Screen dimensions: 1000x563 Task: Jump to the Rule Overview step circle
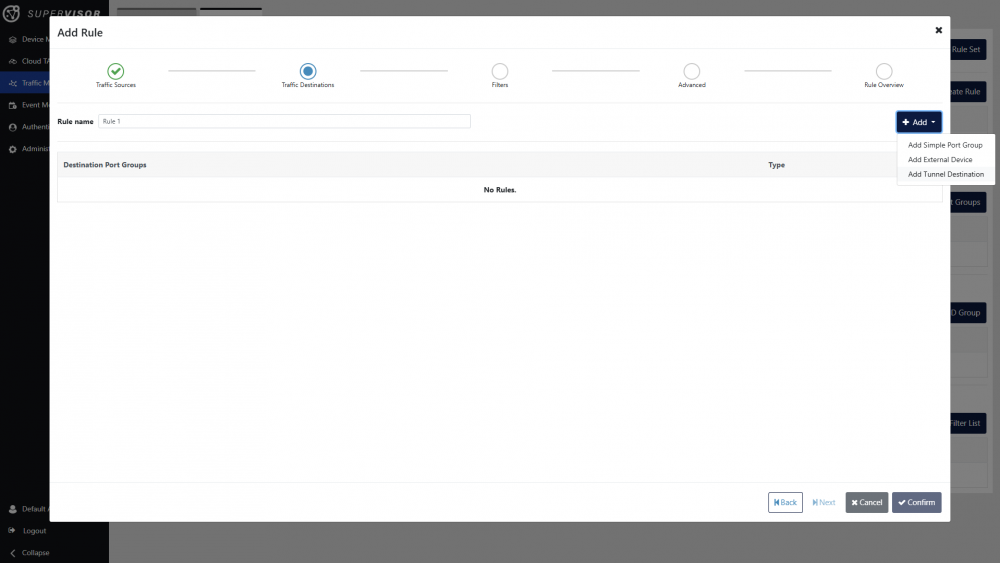[x=884, y=71]
